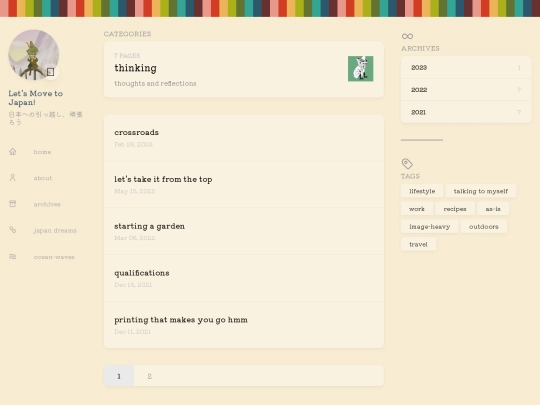The image size is (540, 405).
Task: Open the crossroads post
Action: pyautogui.click(x=244, y=138)
